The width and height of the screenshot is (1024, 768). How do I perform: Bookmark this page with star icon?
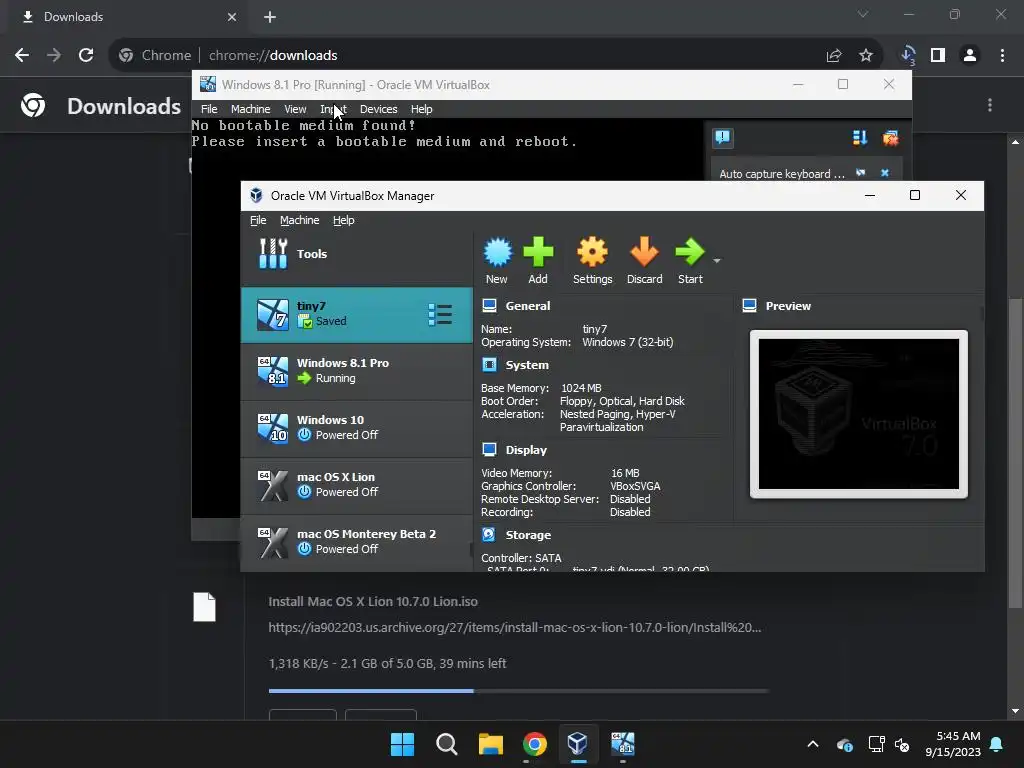pos(866,56)
